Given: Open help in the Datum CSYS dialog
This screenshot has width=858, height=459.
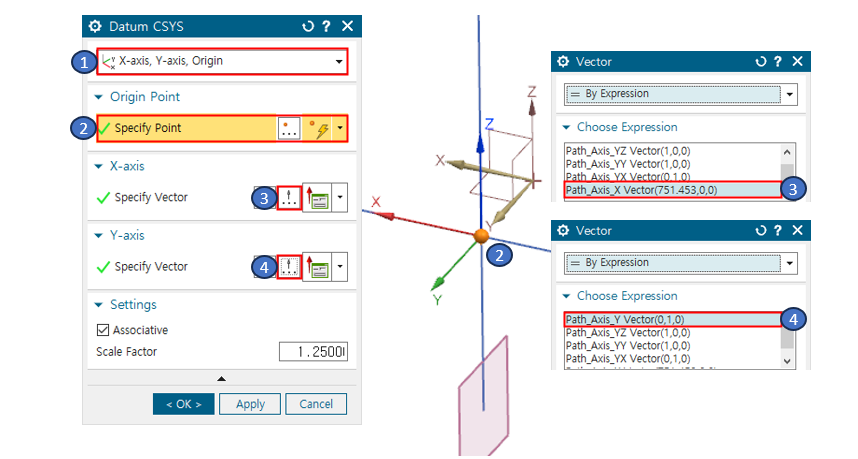Looking at the screenshot, I should coord(327,27).
